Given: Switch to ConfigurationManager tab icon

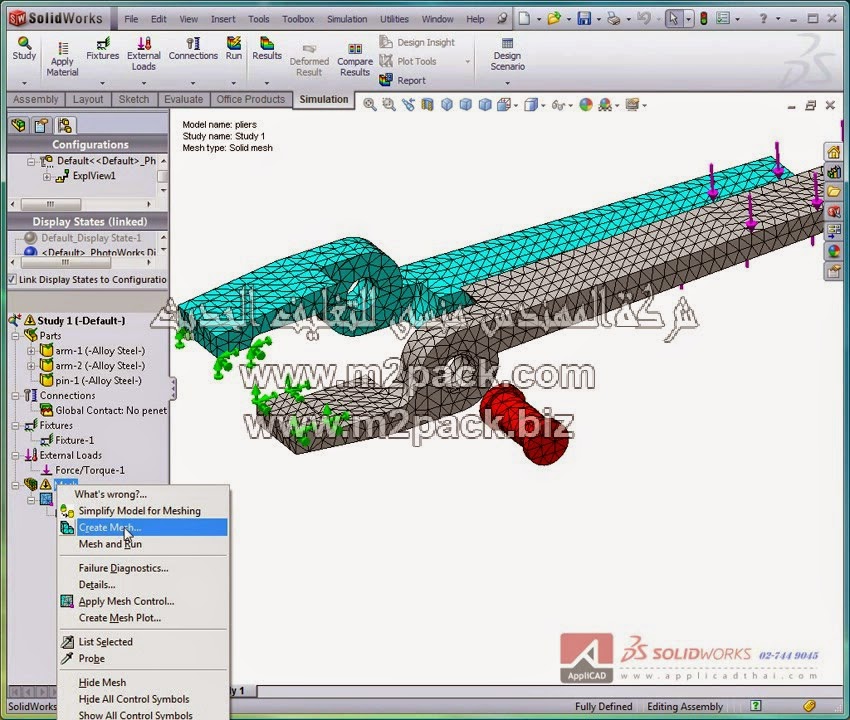Looking at the screenshot, I should (x=65, y=126).
